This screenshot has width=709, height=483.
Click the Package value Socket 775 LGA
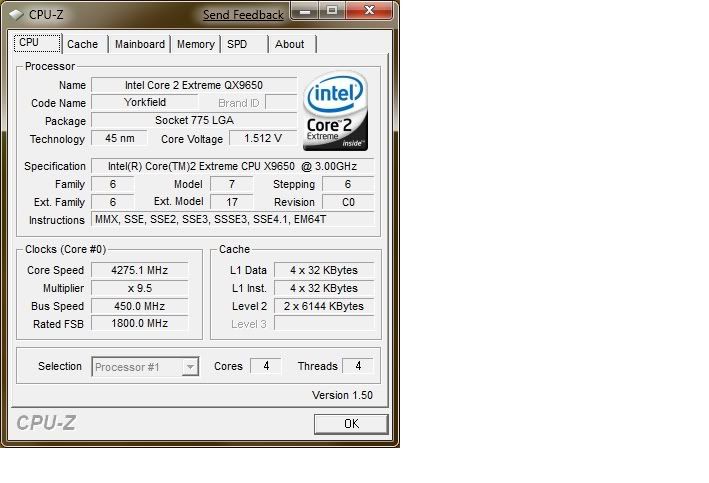194,120
